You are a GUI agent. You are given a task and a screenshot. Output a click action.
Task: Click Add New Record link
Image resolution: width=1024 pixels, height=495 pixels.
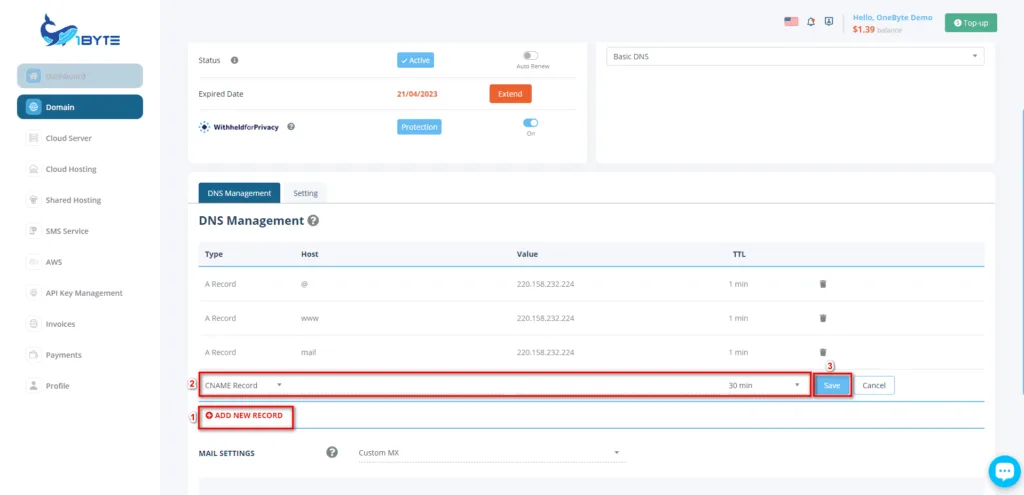(x=245, y=415)
